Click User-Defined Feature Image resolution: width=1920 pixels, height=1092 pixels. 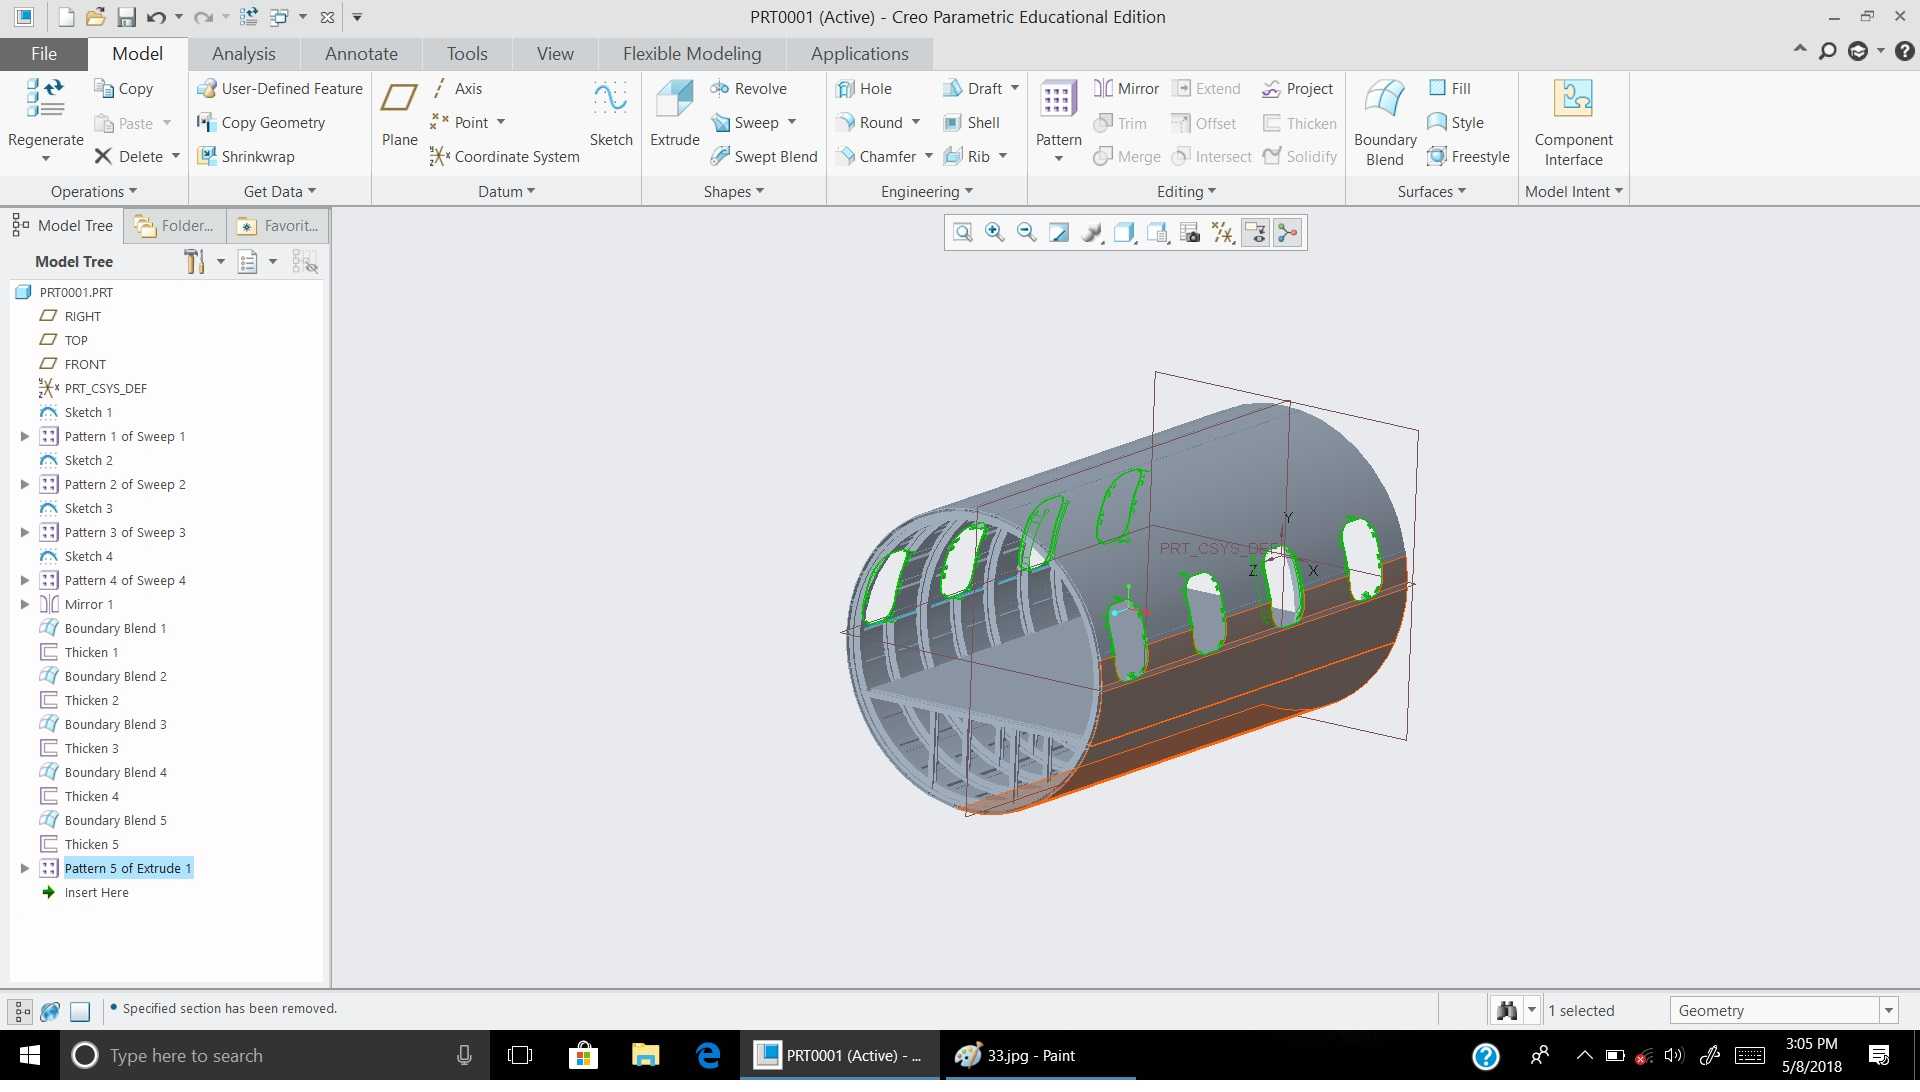tap(280, 88)
